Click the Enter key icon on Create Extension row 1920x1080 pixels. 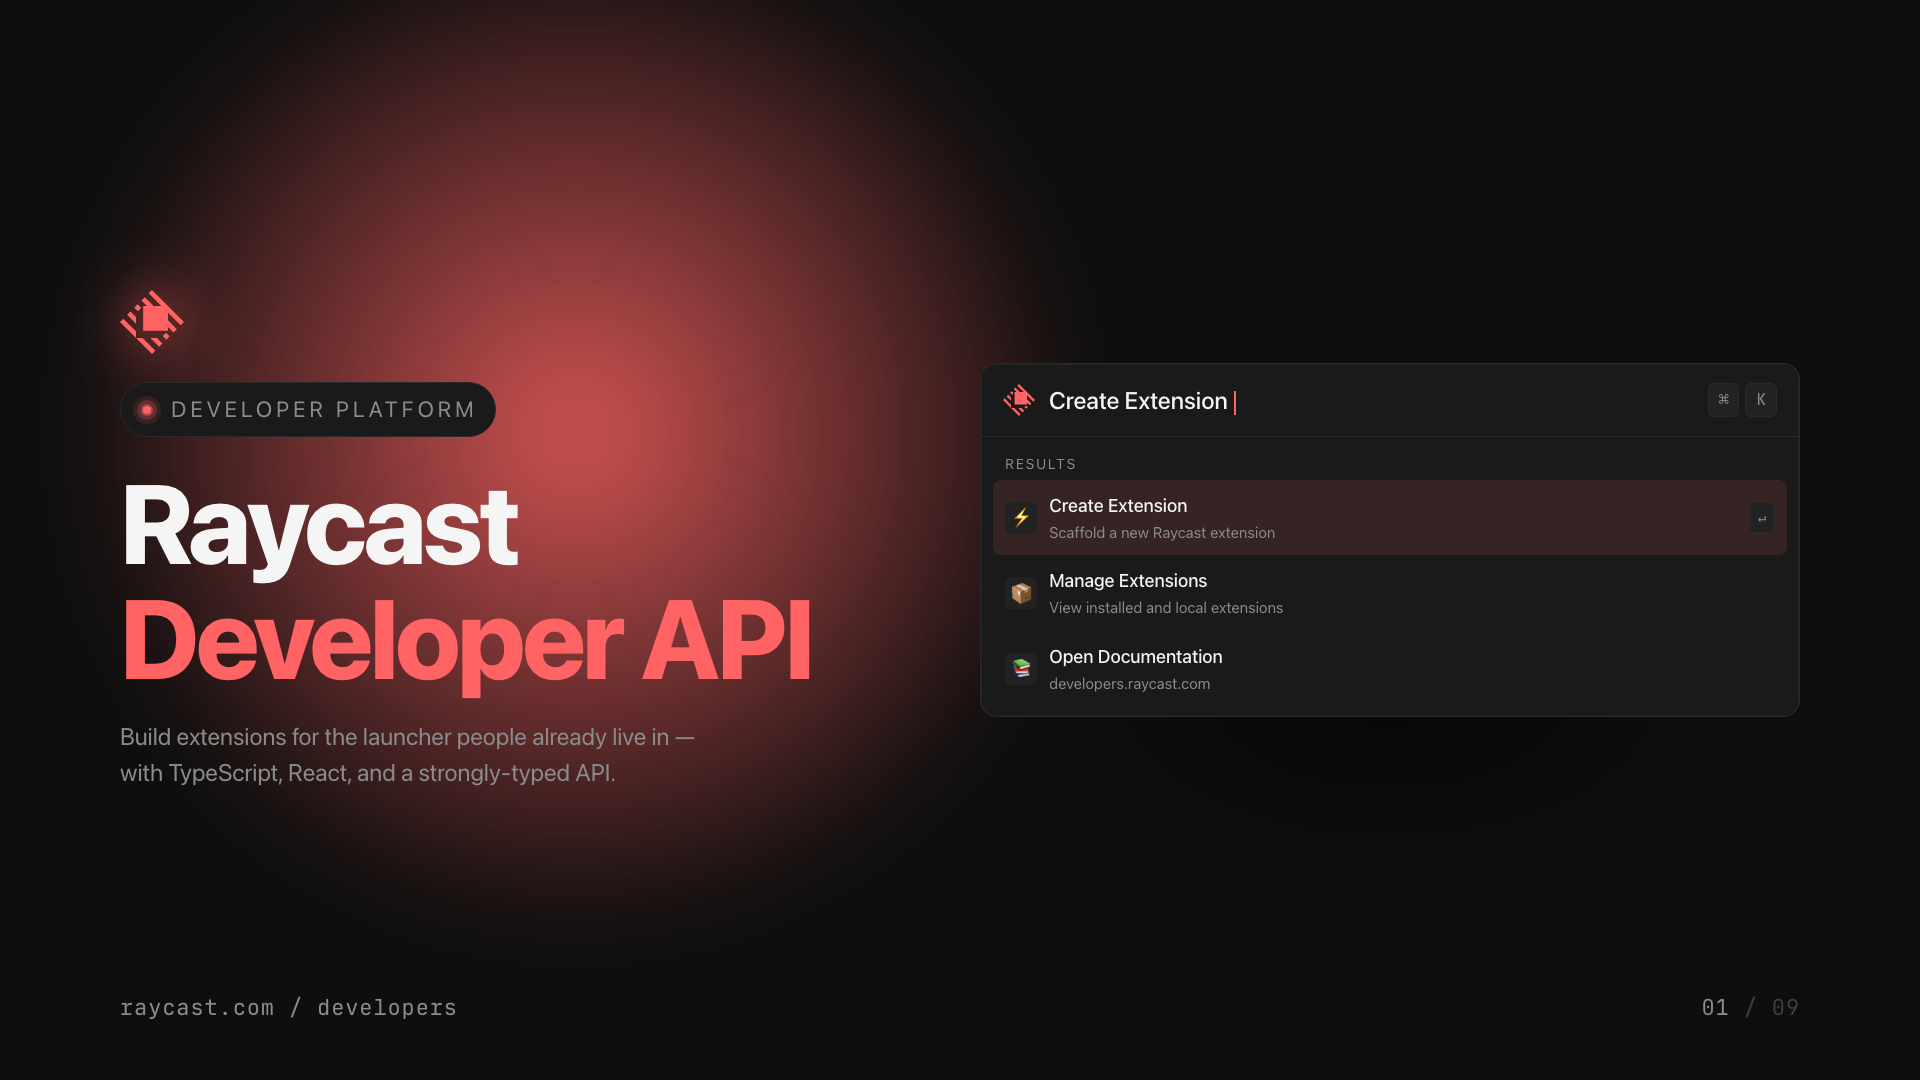pos(1762,518)
